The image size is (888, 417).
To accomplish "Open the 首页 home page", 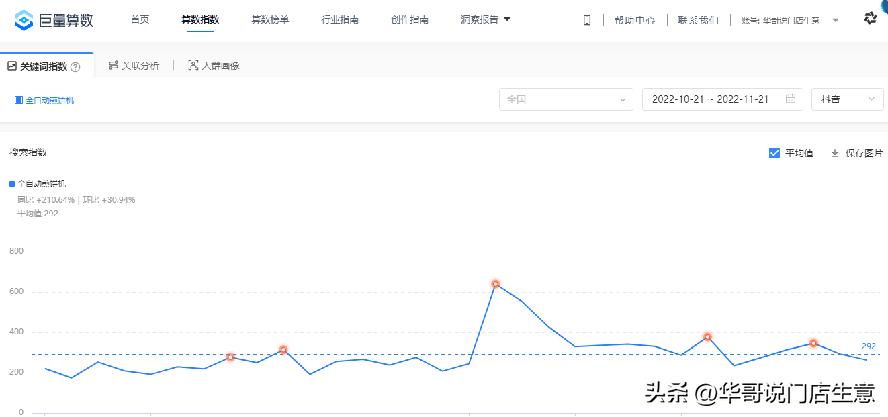I will click(140, 20).
